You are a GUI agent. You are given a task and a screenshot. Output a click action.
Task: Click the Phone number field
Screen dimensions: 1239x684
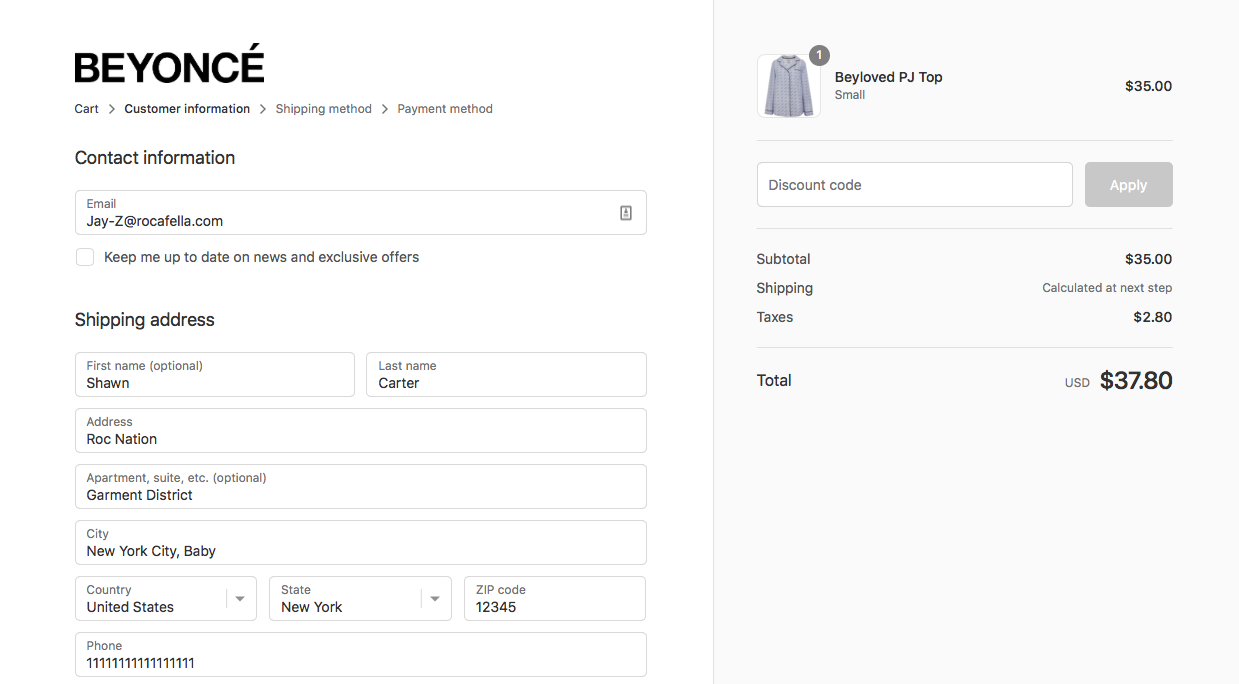point(360,655)
